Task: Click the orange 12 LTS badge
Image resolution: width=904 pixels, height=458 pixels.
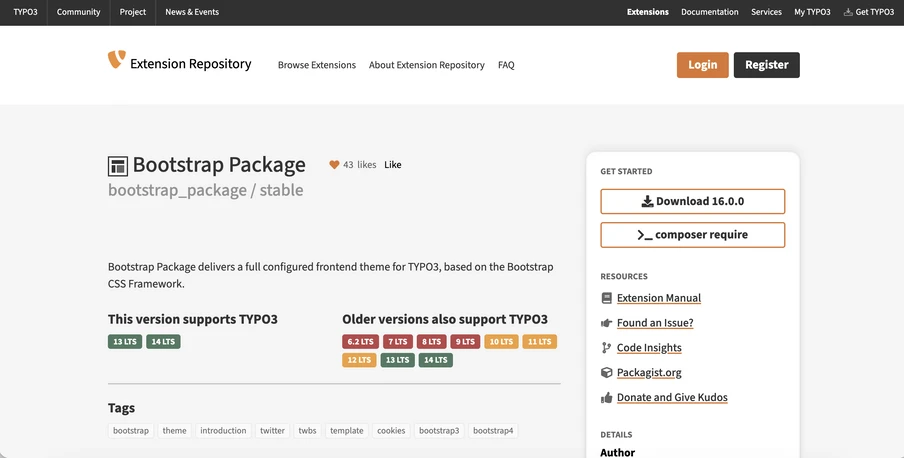Action: tap(359, 360)
